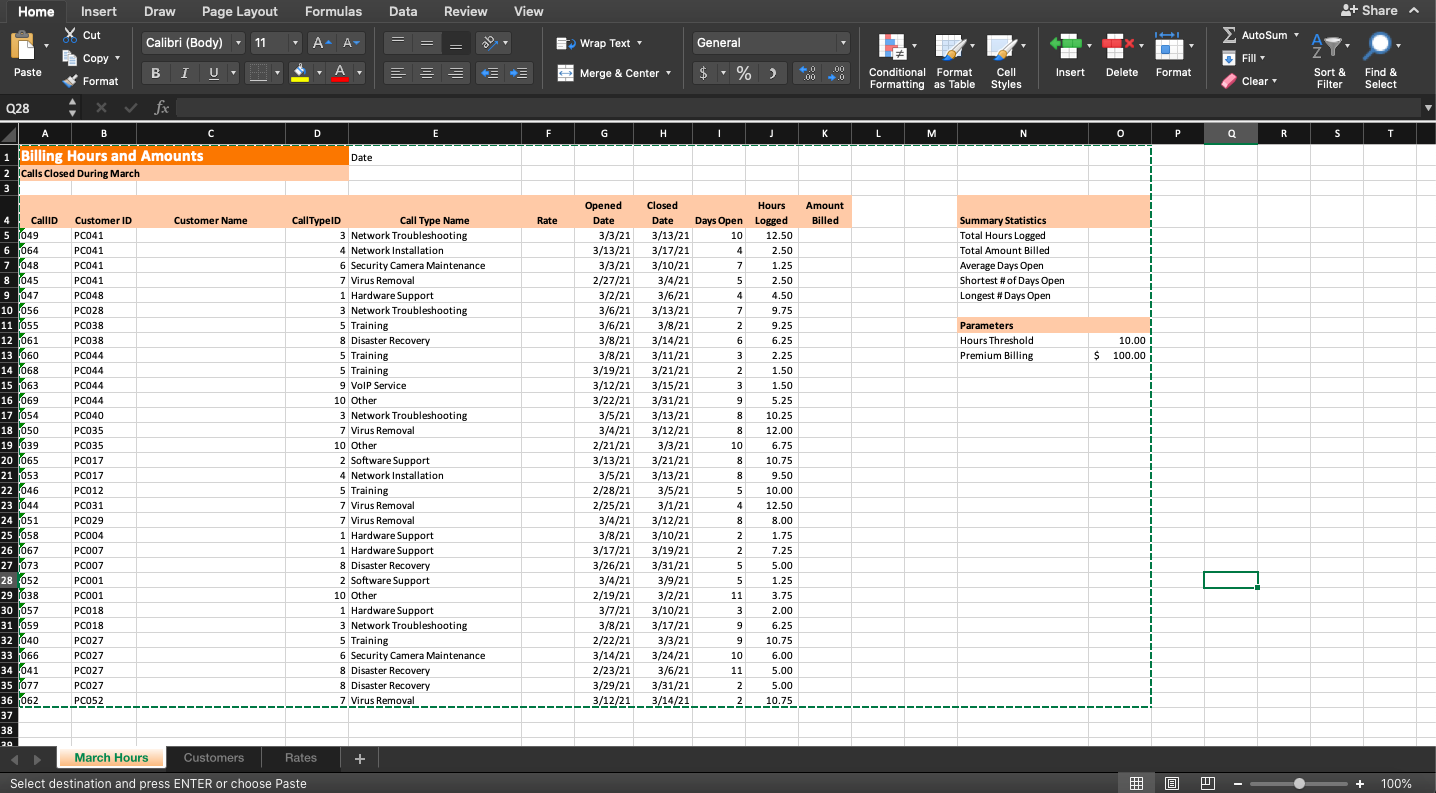Click the increase indent icon

pos(518,73)
